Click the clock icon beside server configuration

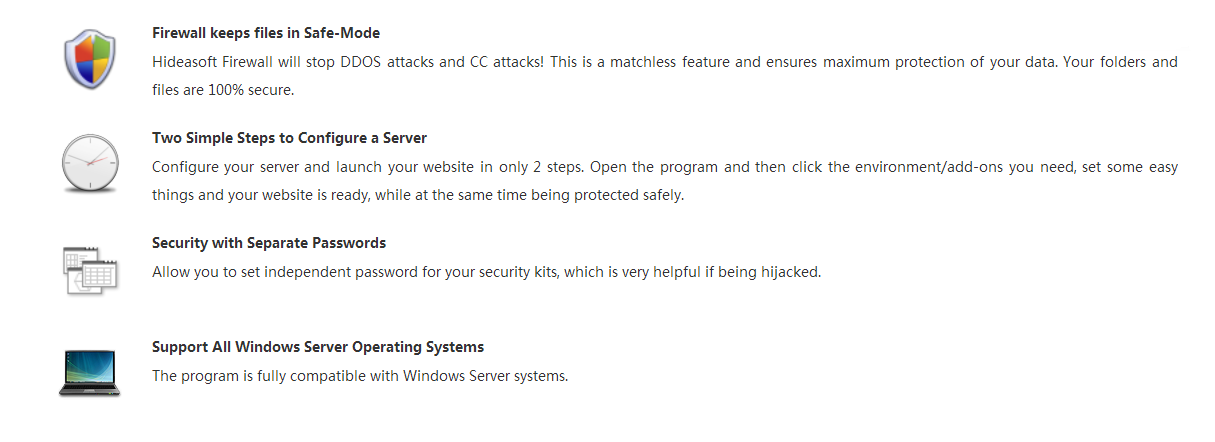[90, 164]
